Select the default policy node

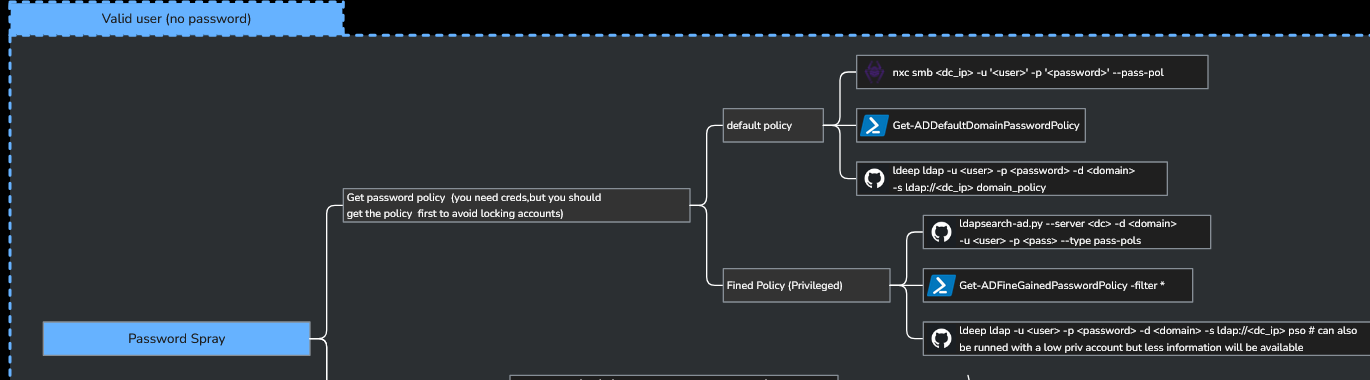[x=773, y=125]
